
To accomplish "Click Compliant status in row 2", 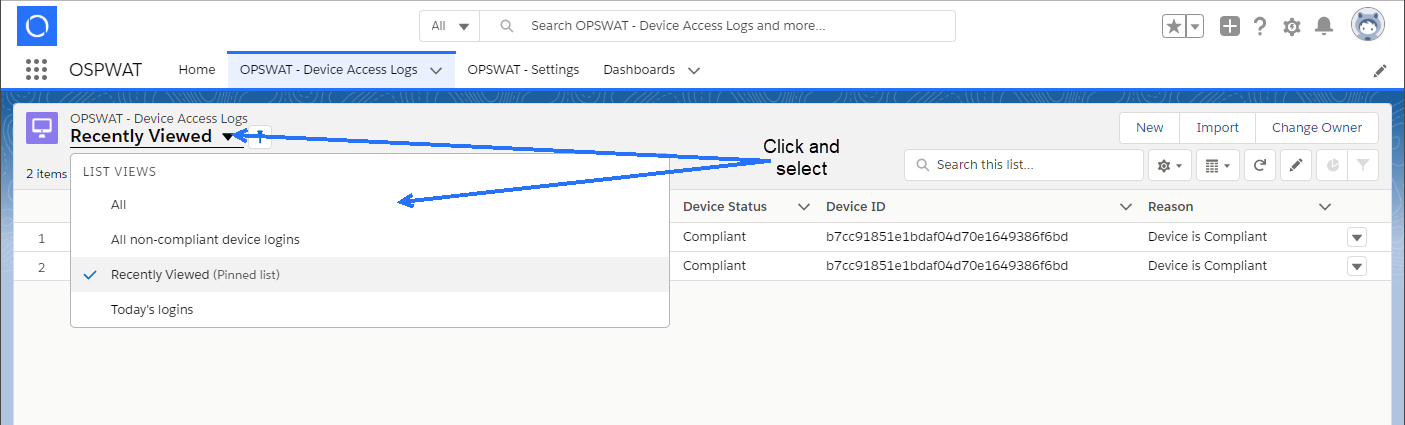I will (x=714, y=266).
